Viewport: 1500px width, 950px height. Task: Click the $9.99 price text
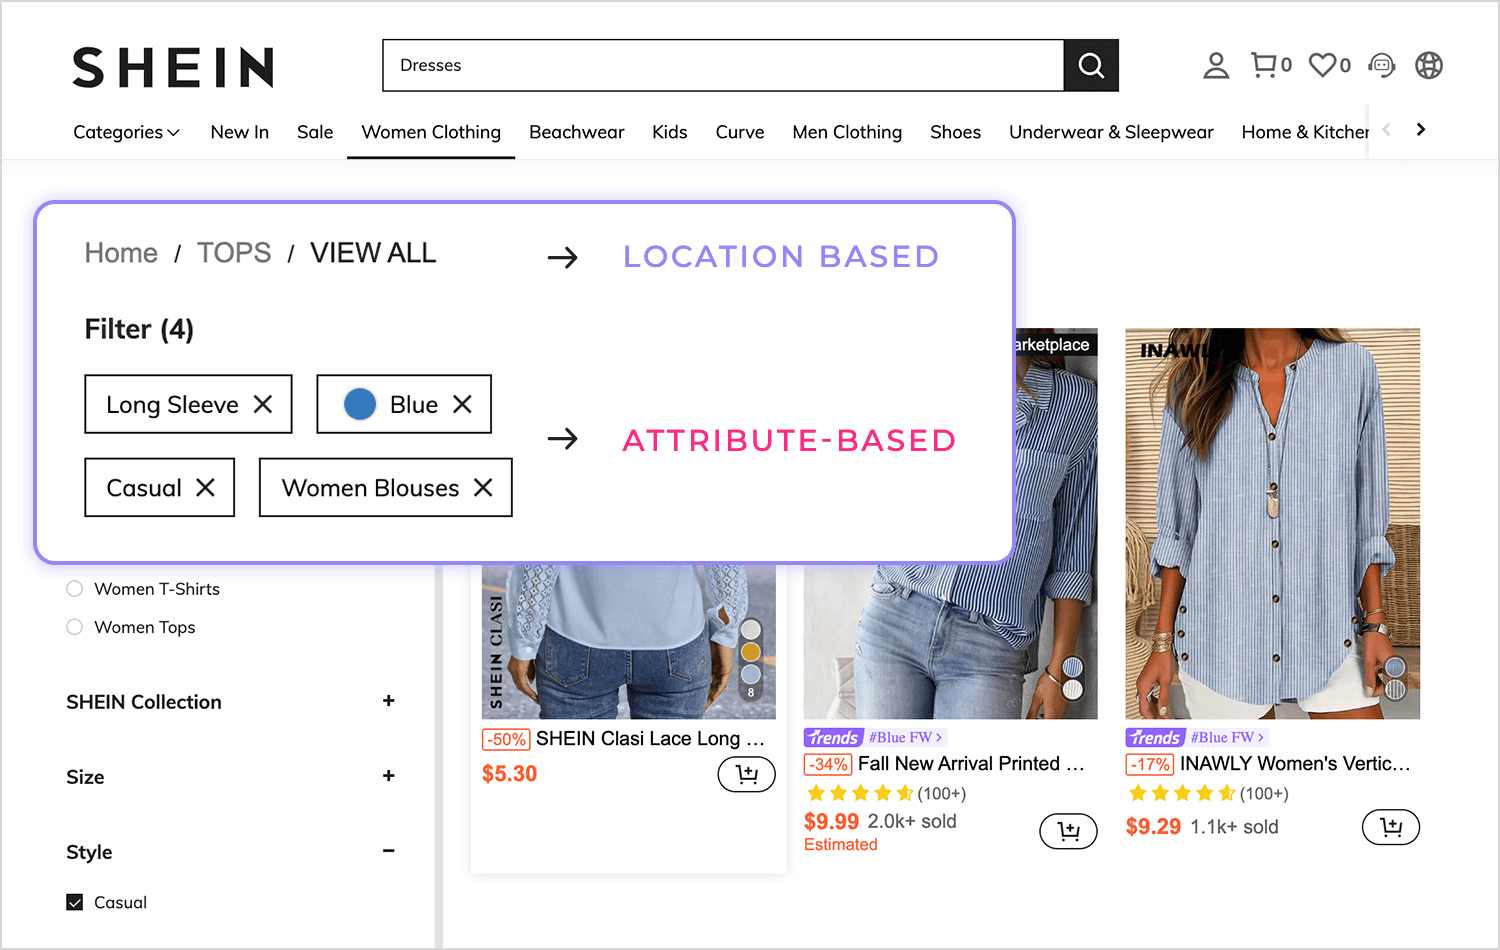pos(831,822)
